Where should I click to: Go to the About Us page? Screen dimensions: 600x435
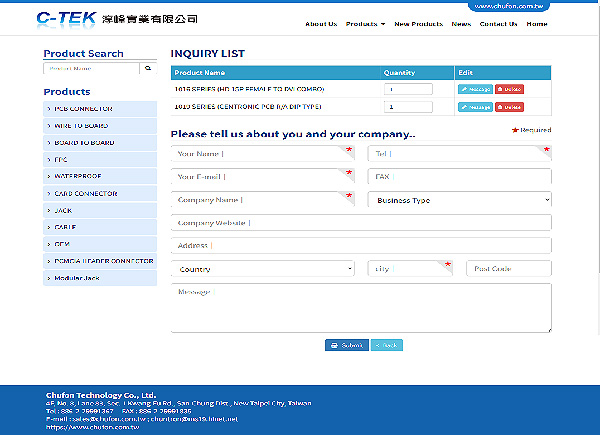click(321, 23)
